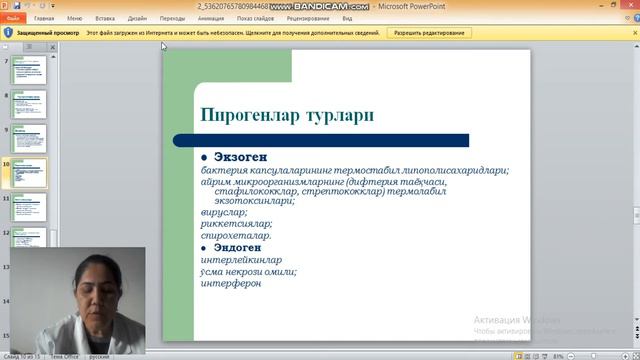The height and width of the screenshot is (360, 640).
Task: Select slide 9 thumbnail
Action: point(29,139)
